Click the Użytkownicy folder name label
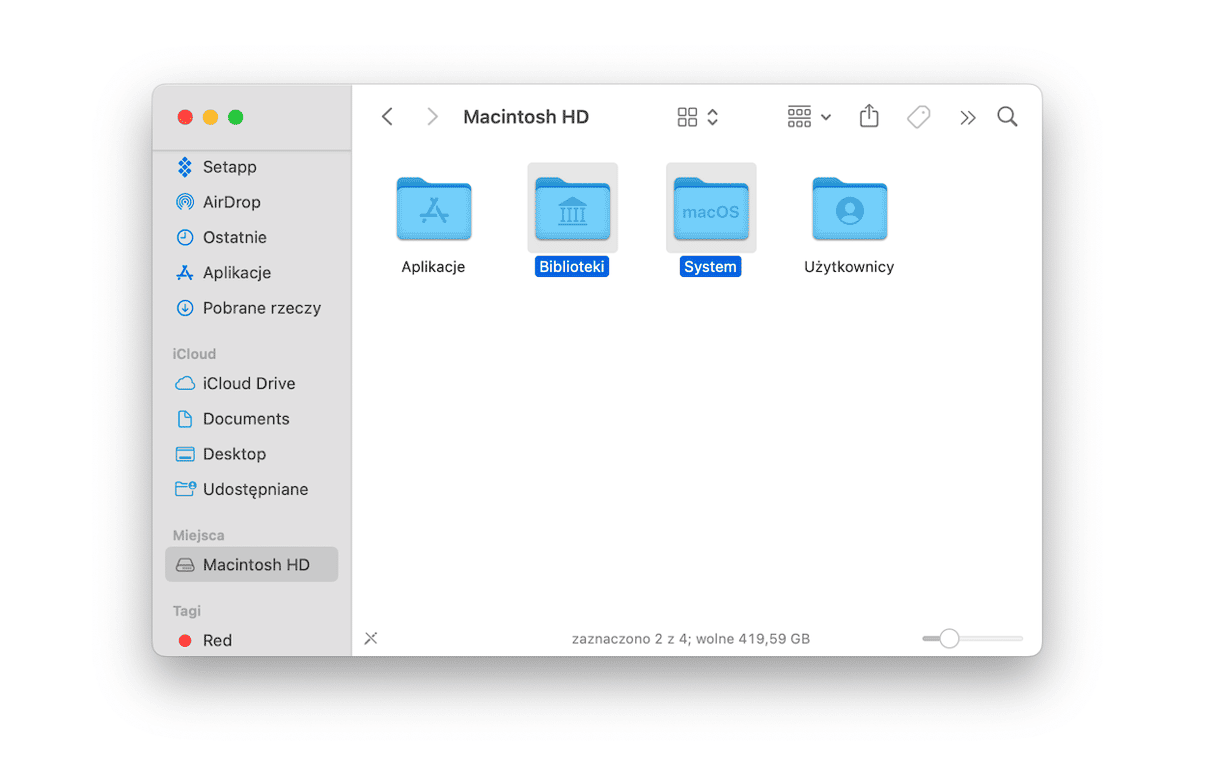This screenshot has width=1216, height=767. coord(849,267)
